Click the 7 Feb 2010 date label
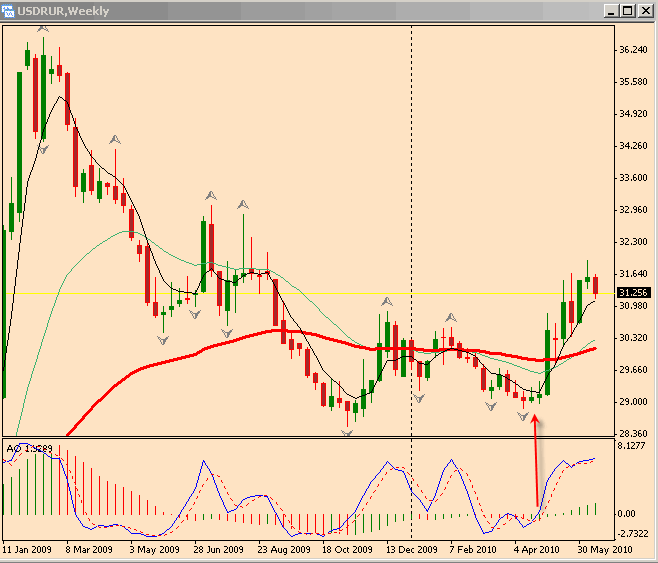This screenshot has width=658, height=563. (x=473, y=549)
